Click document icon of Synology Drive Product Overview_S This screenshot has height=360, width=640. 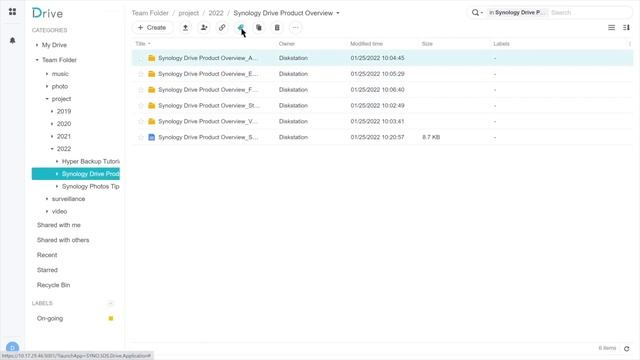pyautogui.click(x=151, y=138)
